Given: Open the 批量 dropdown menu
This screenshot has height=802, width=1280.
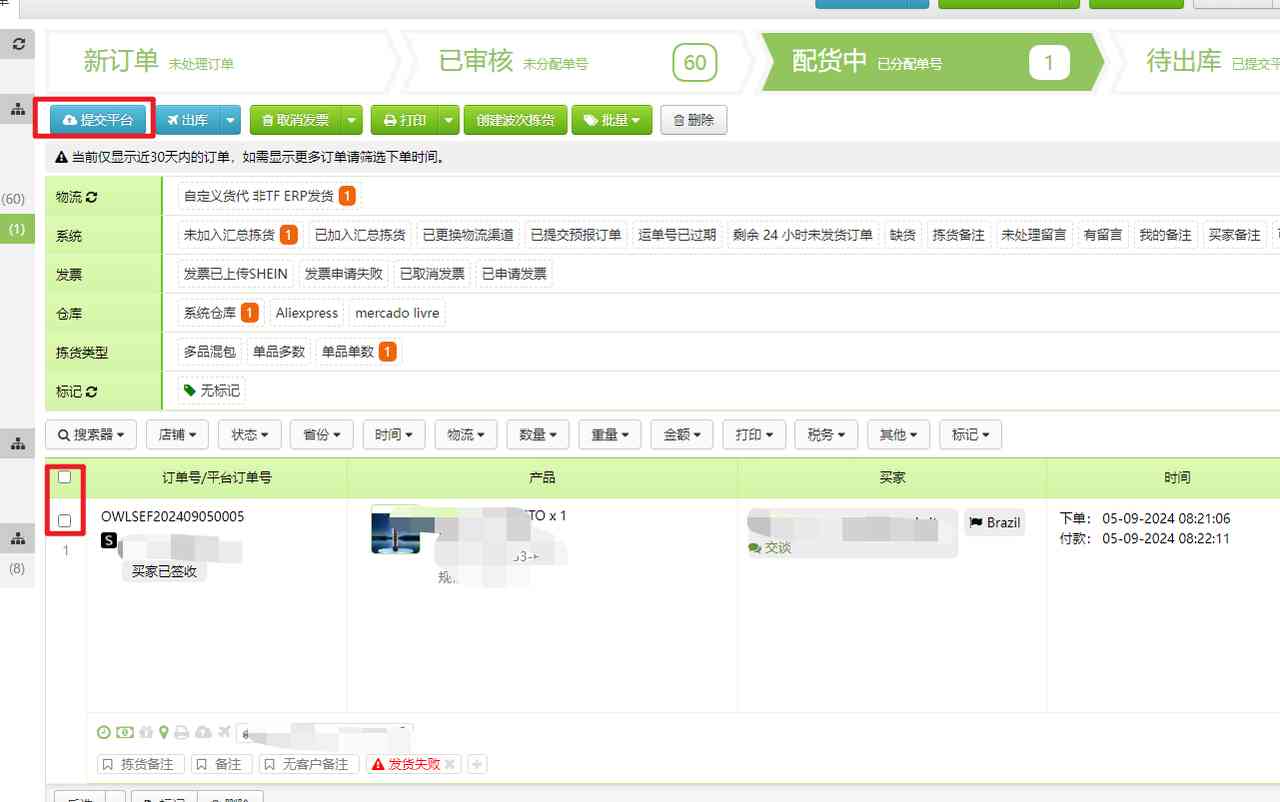Looking at the screenshot, I should 611,119.
